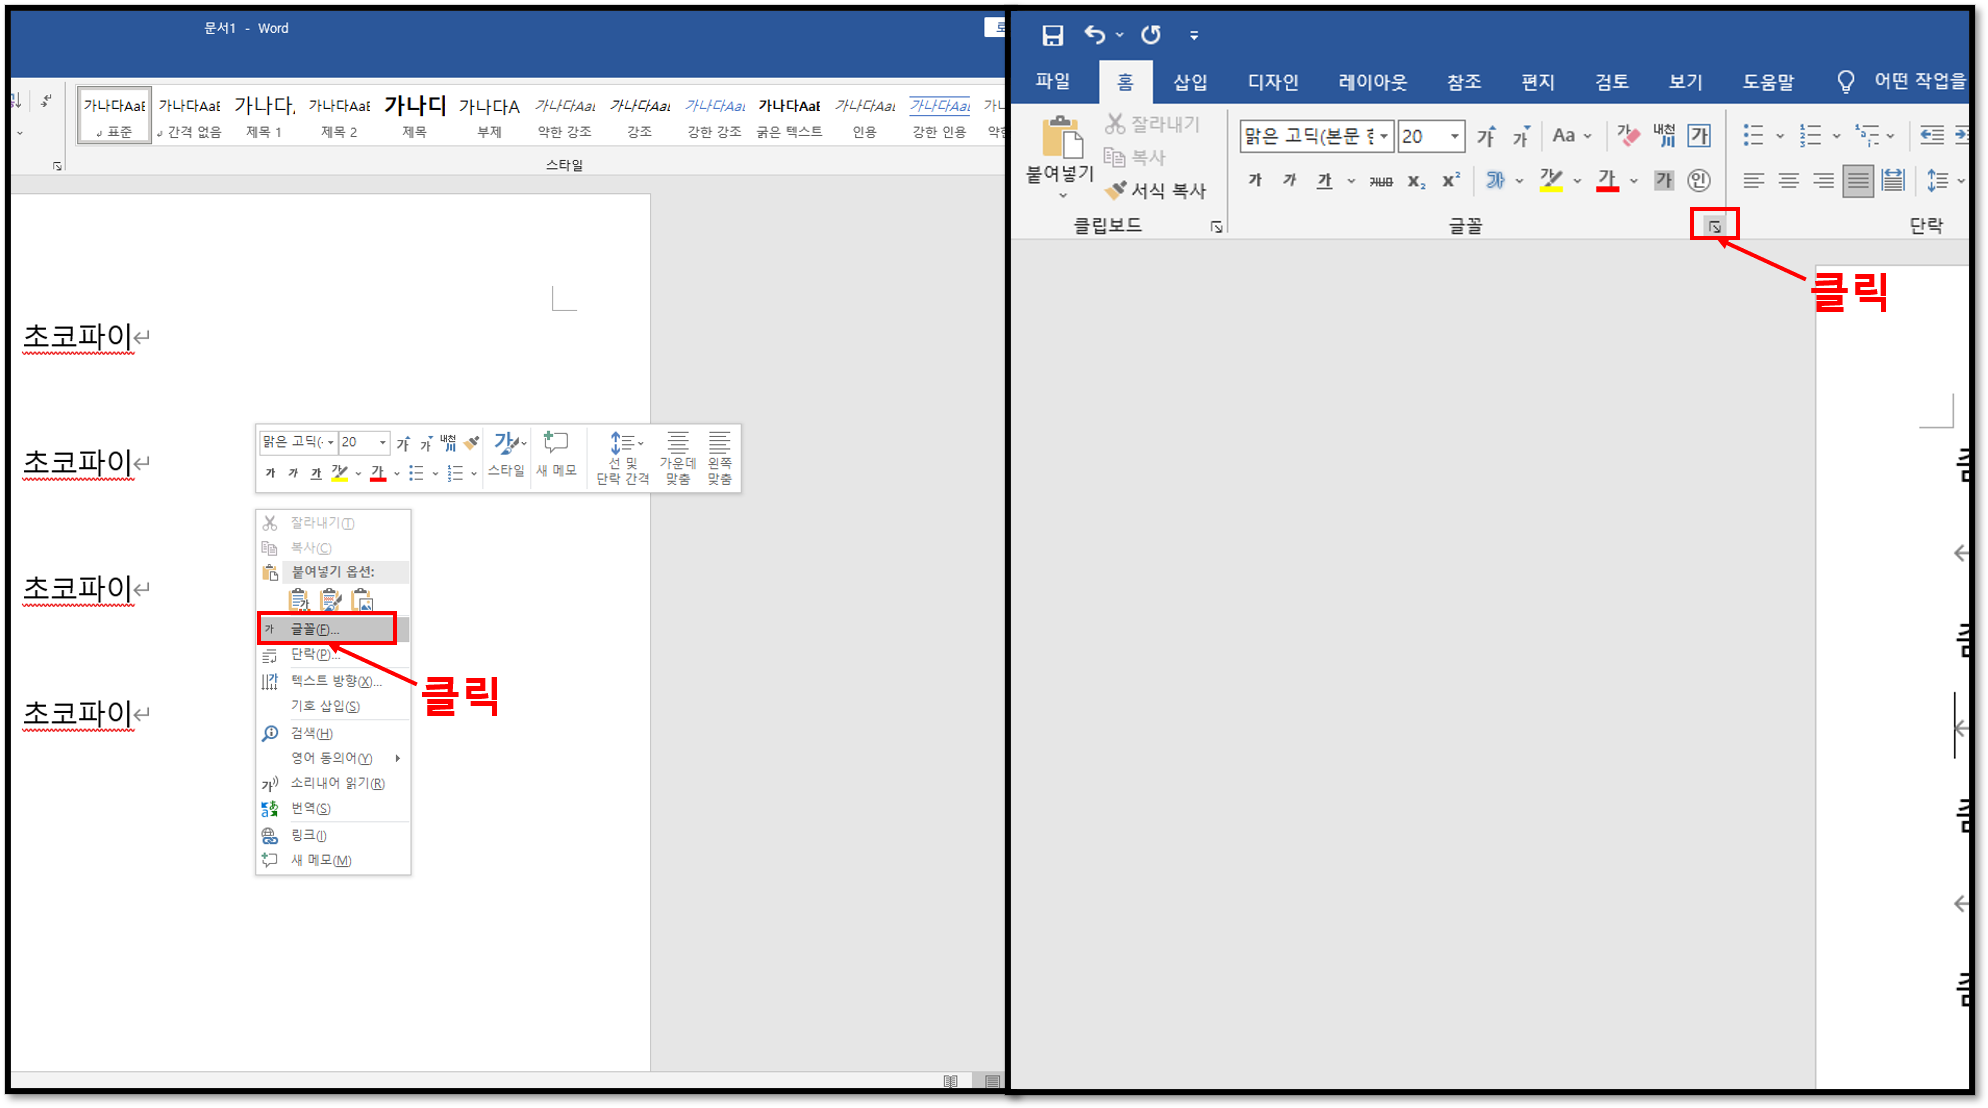Toggle strikethrough formatting in ribbon
This screenshot has width=1988, height=1108.
click(1381, 181)
